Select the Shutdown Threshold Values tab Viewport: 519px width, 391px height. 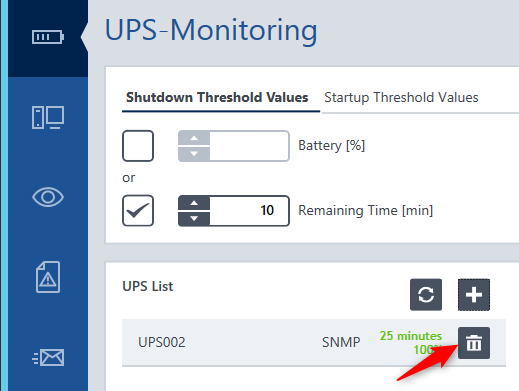217,98
